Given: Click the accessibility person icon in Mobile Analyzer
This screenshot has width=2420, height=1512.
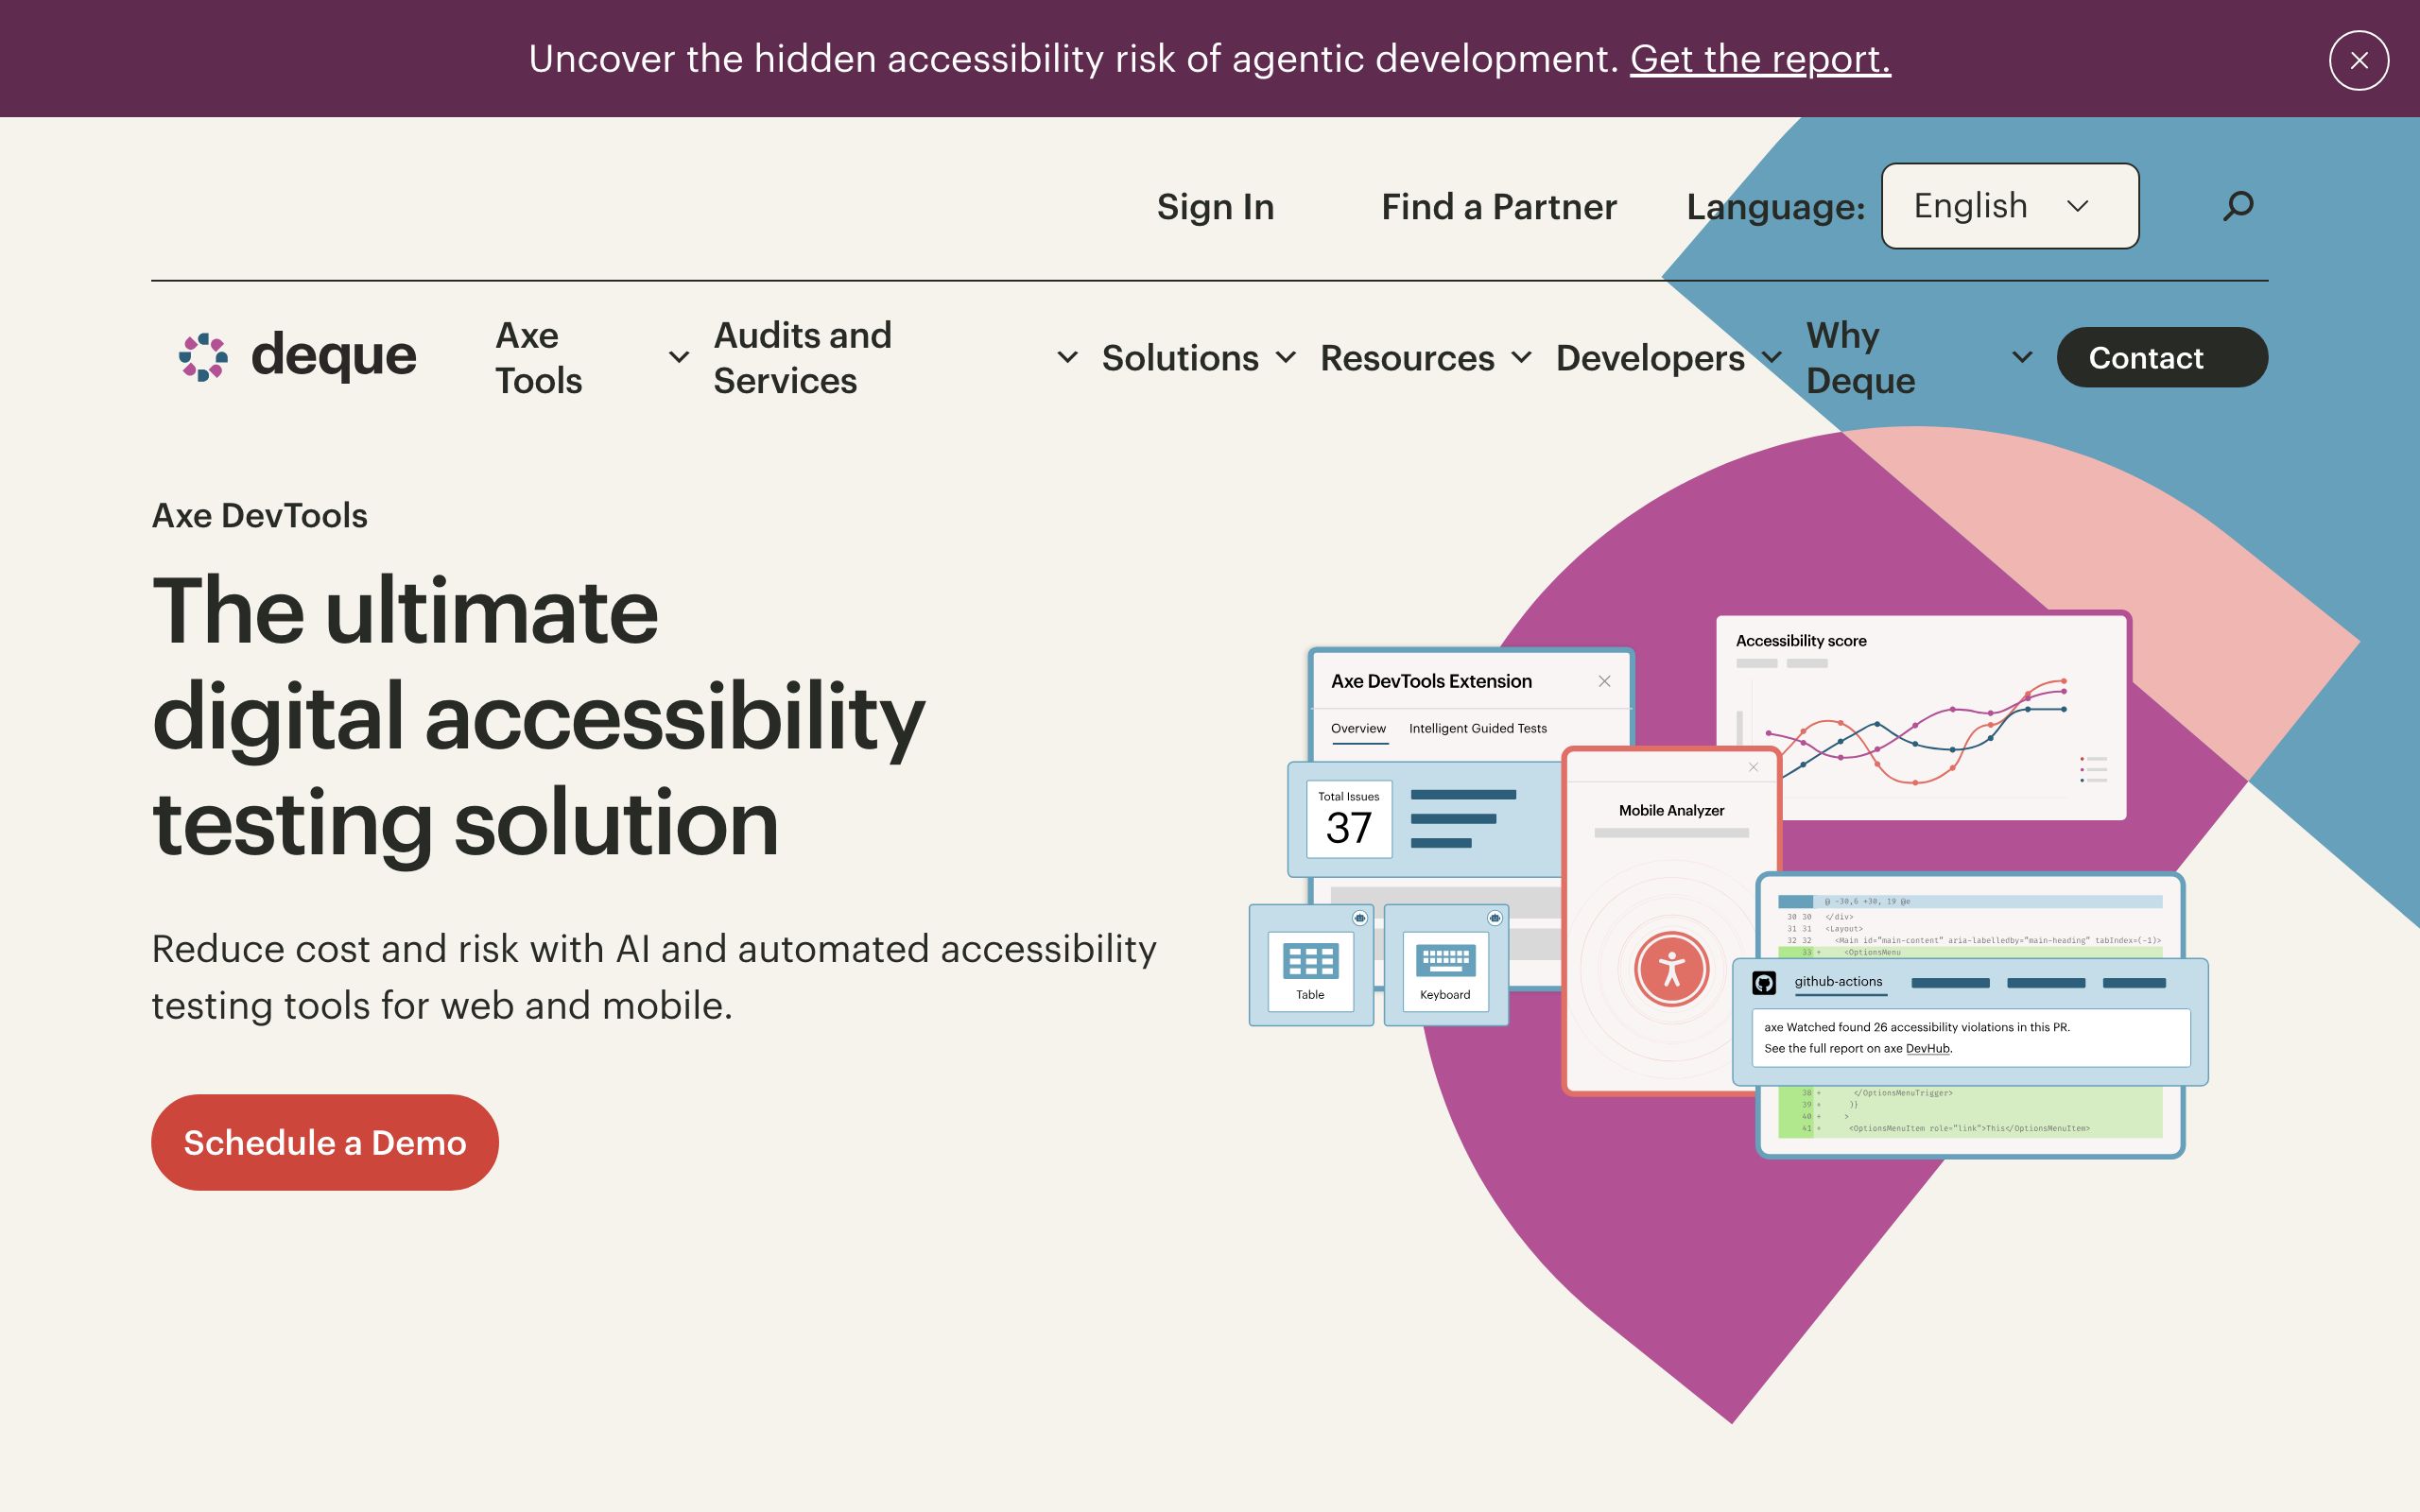Looking at the screenshot, I should 1671,969.
